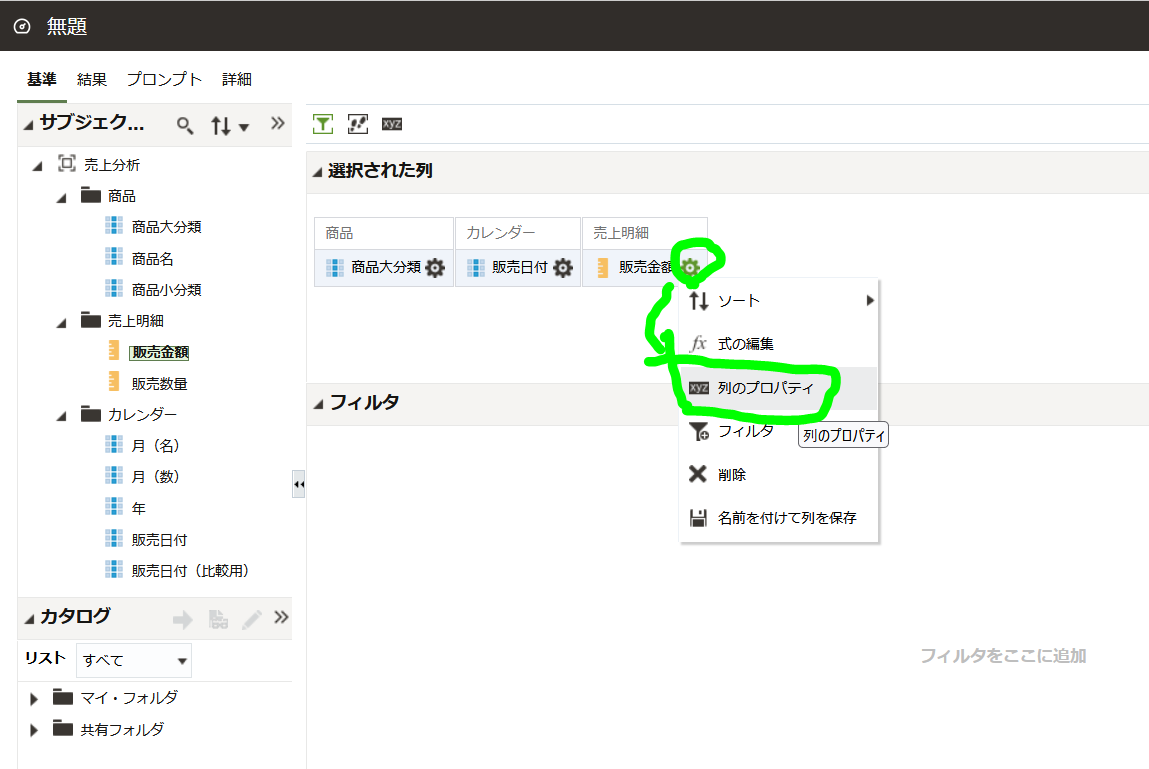The height and width of the screenshot is (769, 1149).
Task: Open the gear menu for 販売日付 column
Action: pos(563,268)
